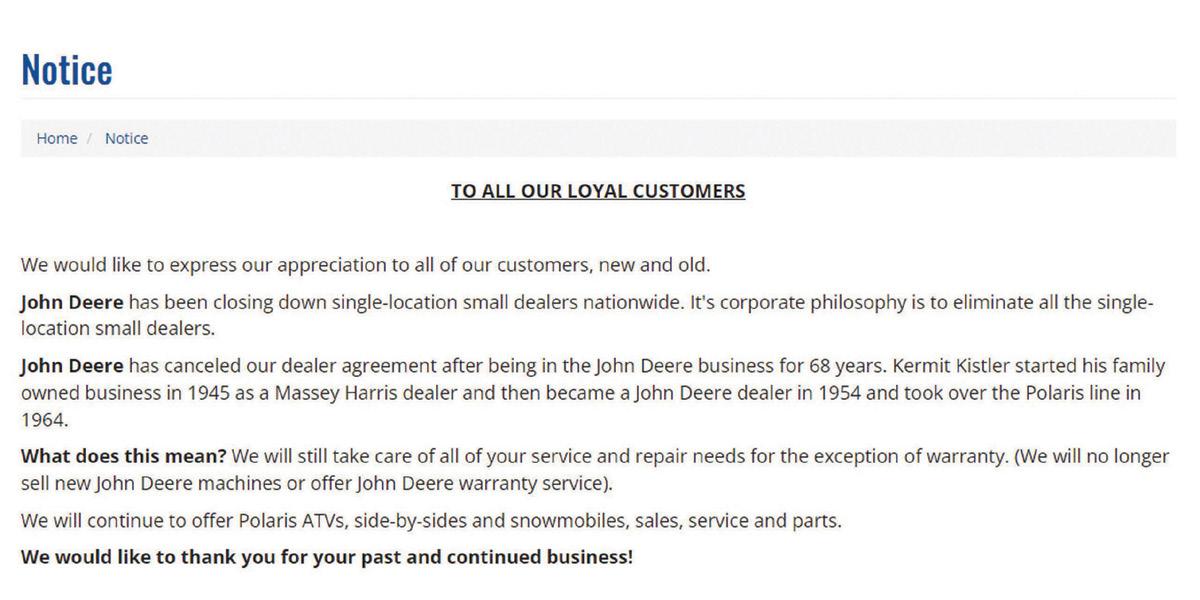Click bold John Deere before 'has canceled'
This screenshot has height=600, width=1200.
(x=73, y=367)
